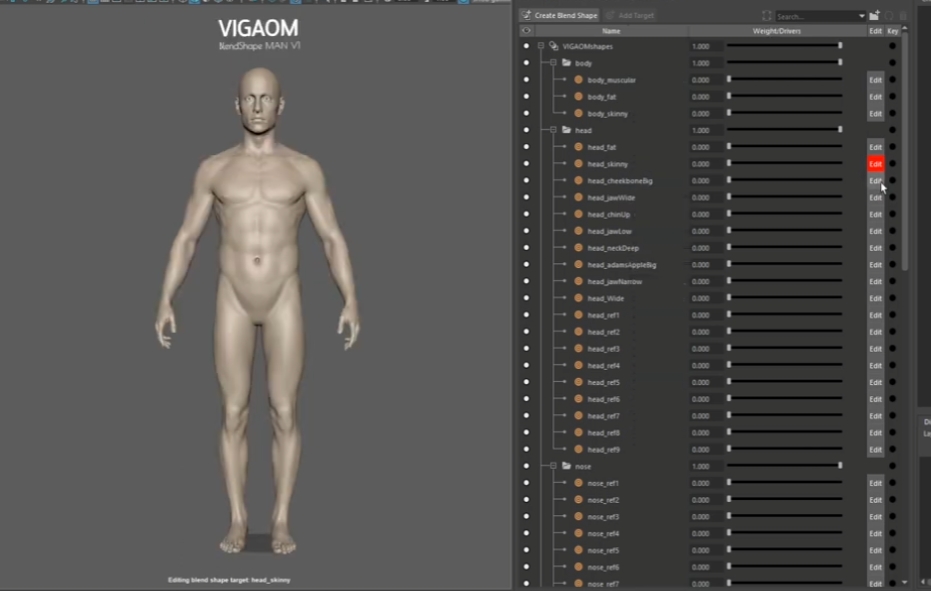Click the key dot for head_ref2
The height and width of the screenshot is (591, 931).
892,331
